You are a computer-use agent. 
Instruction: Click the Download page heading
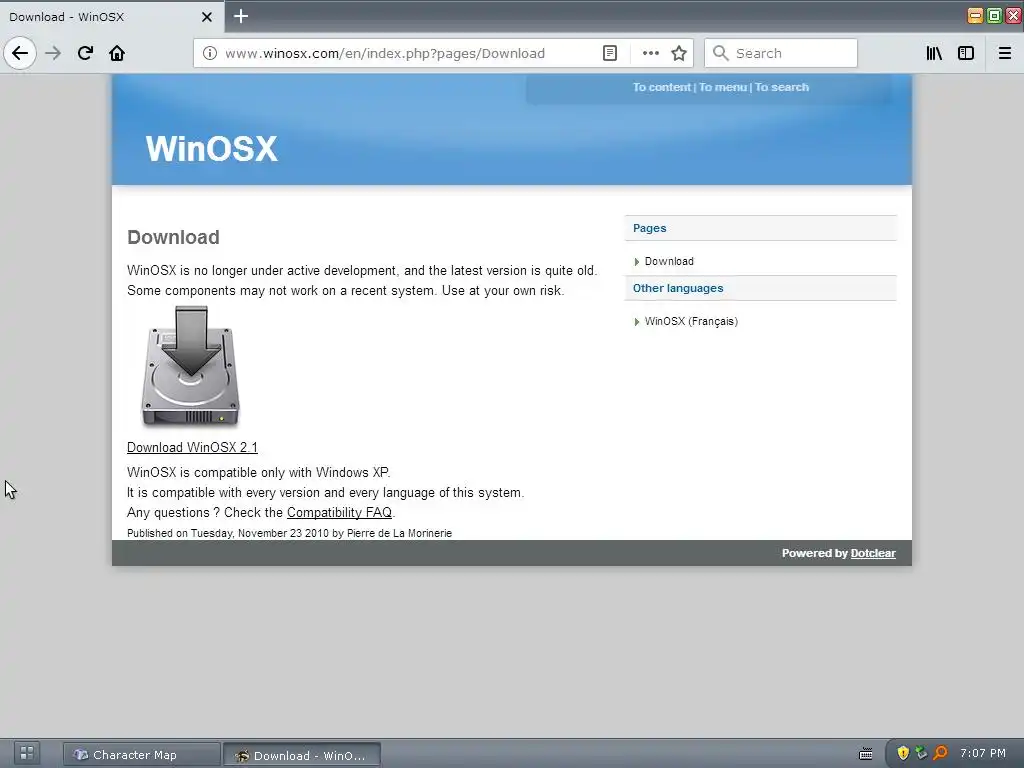[173, 237]
